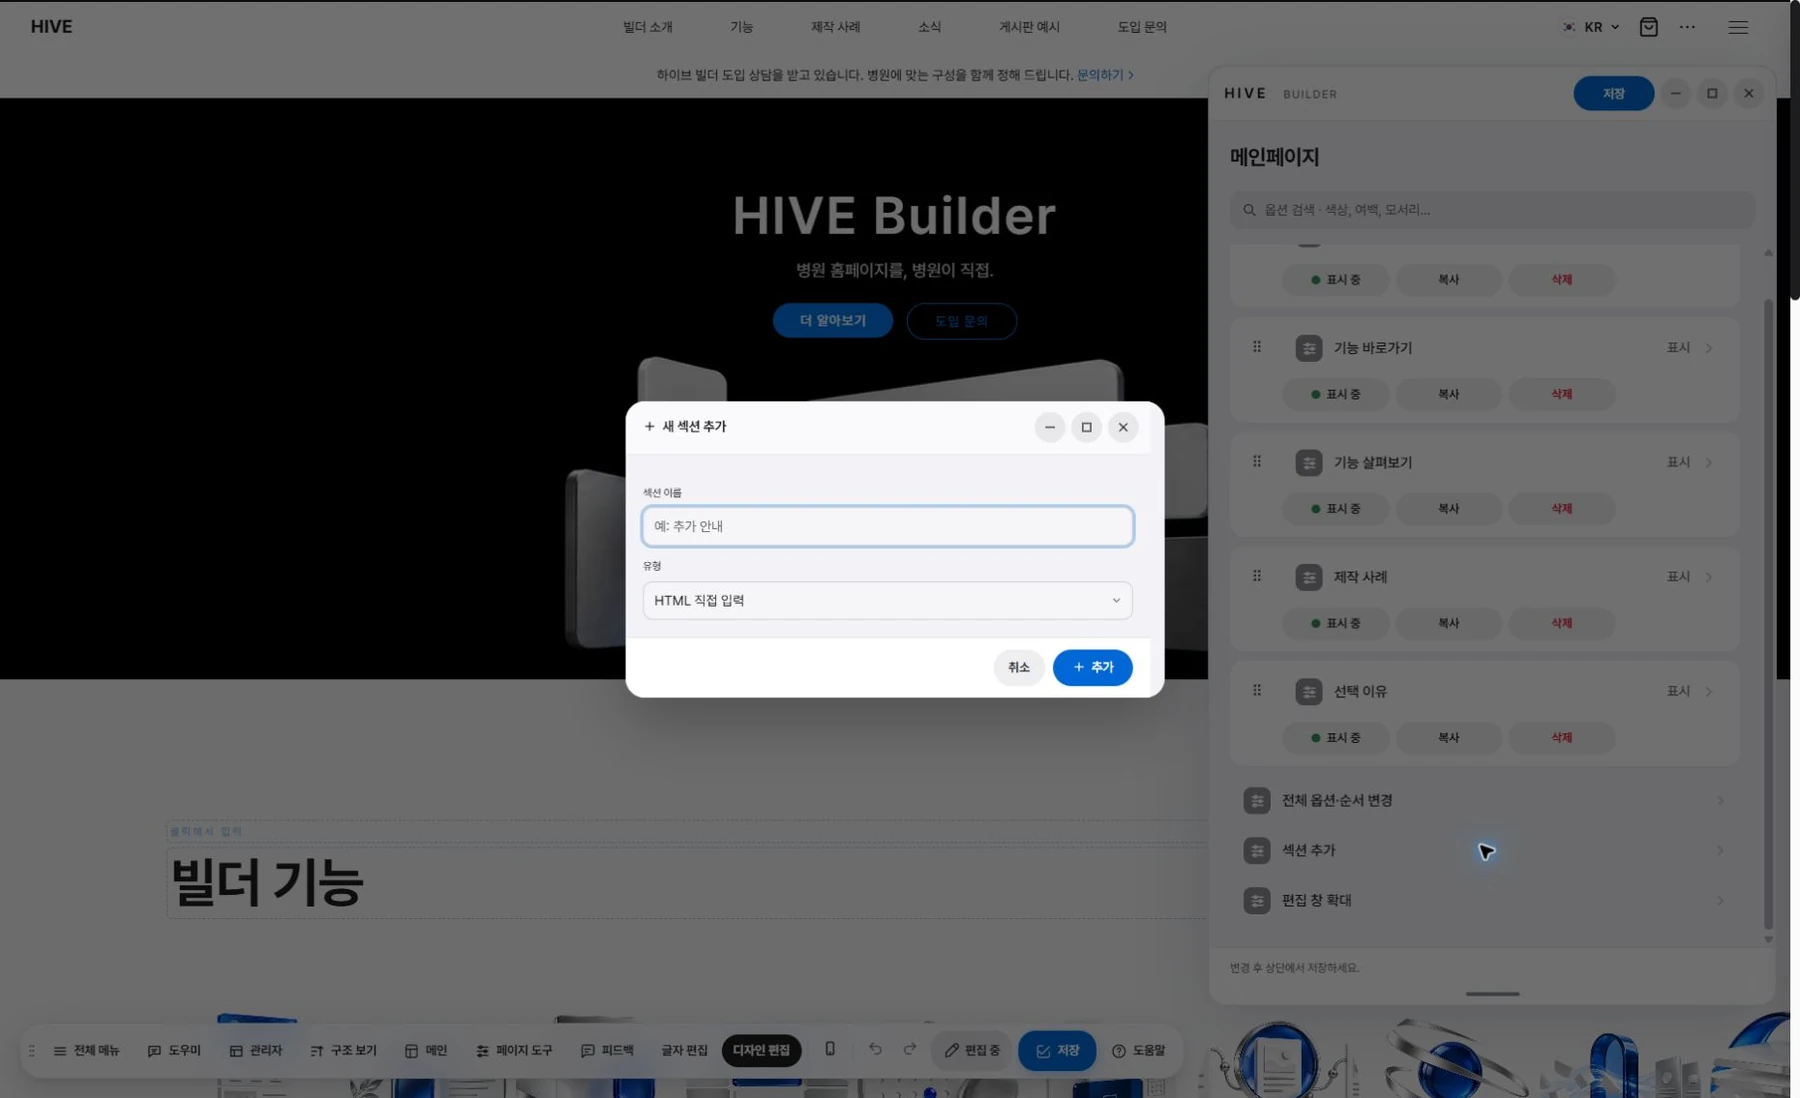Click the 저장 button in HIVE Builder panel
The height and width of the screenshot is (1098, 1800).
click(1613, 93)
